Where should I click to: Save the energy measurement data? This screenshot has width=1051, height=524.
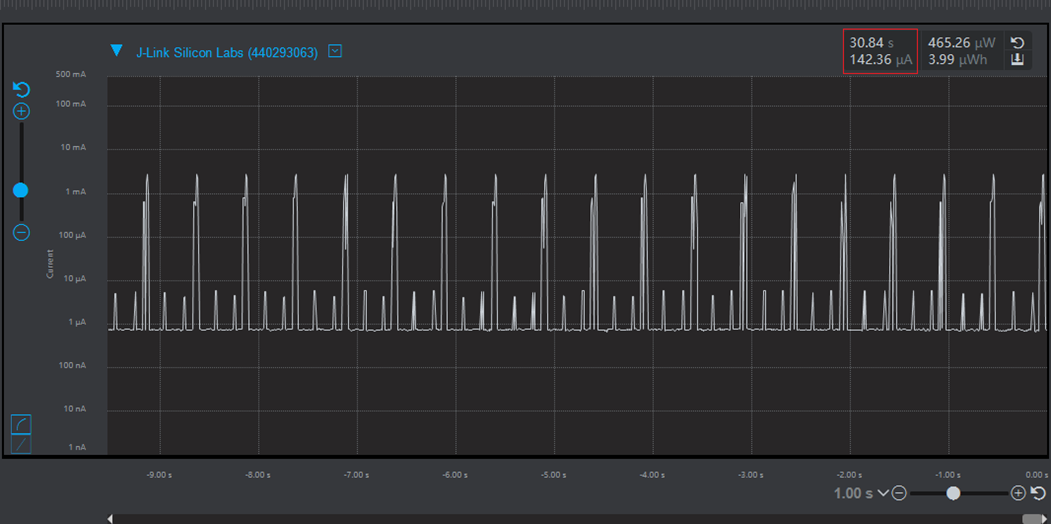[x=1017, y=60]
